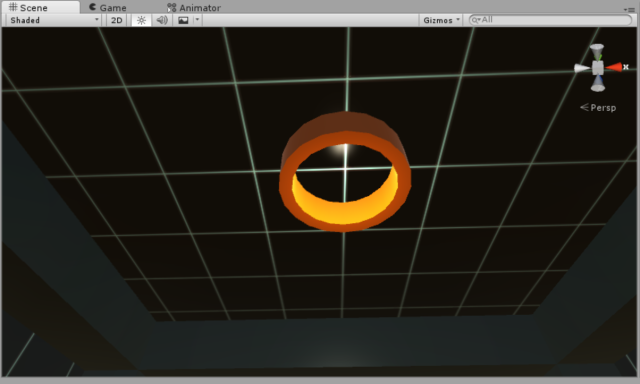
Task: Click the gizmo center cube
Action: click(x=598, y=68)
